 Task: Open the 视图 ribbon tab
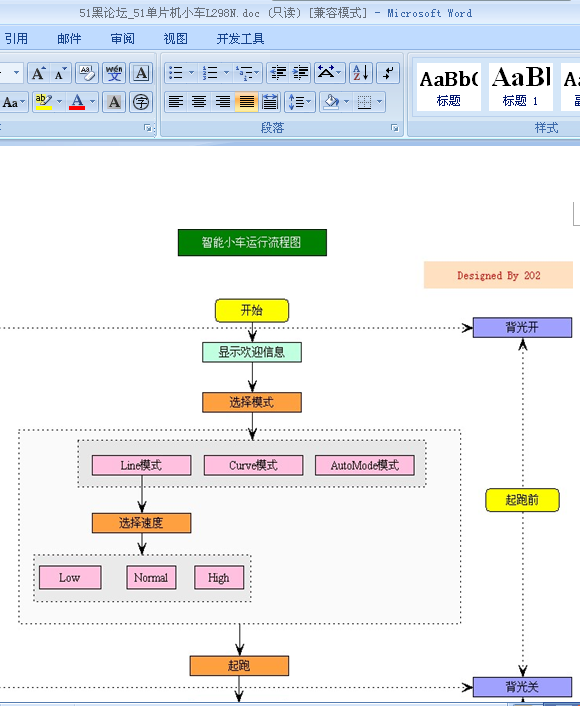[x=176, y=39]
